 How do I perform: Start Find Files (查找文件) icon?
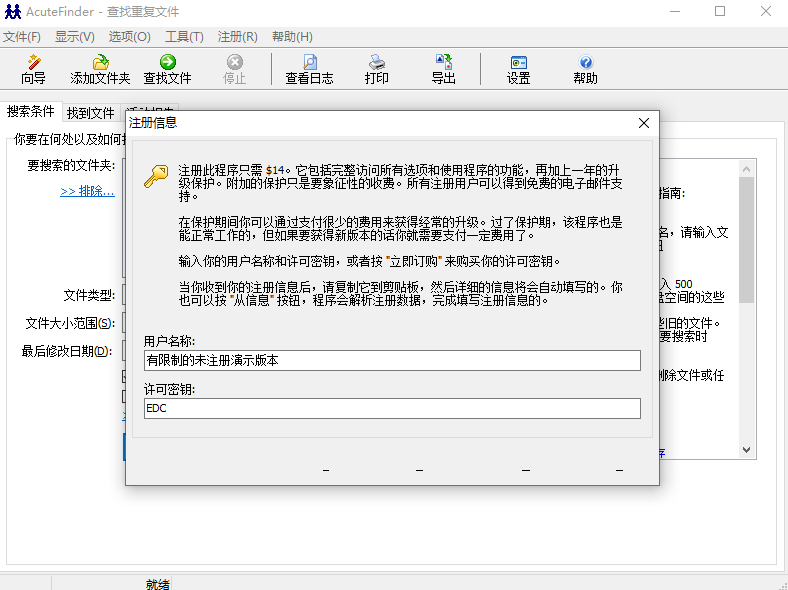[x=167, y=62]
